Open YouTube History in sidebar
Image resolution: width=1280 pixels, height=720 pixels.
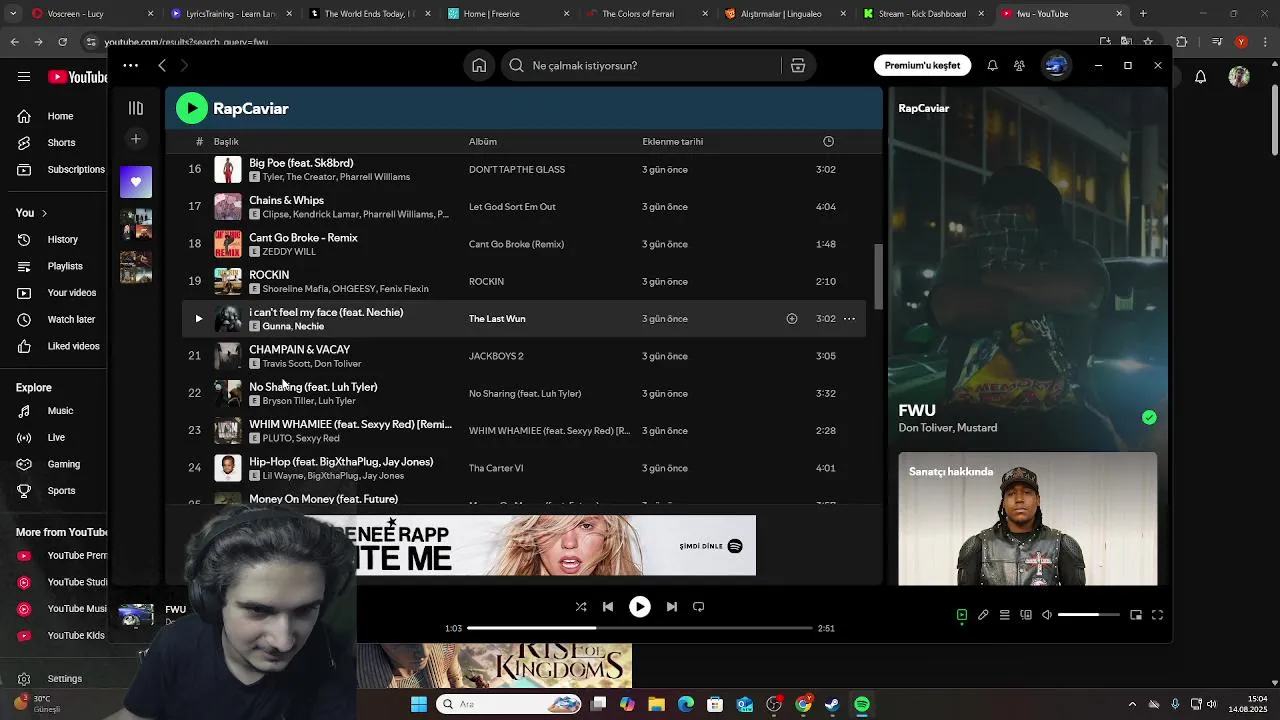click(62, 240)
